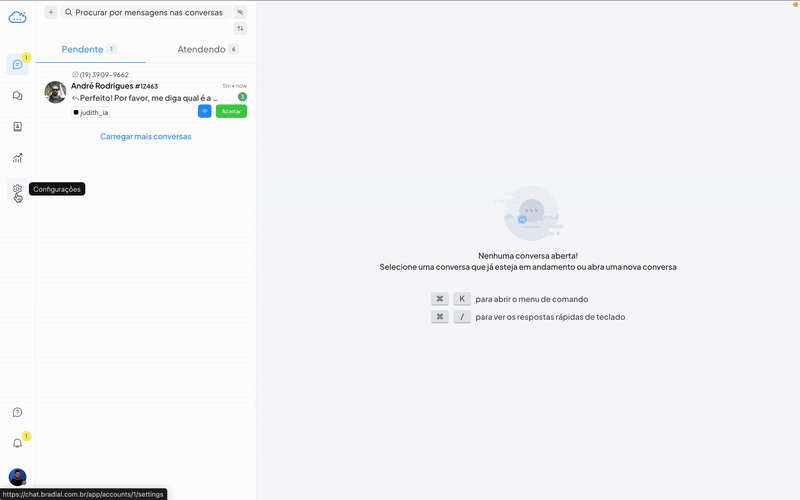Click the conversation search field
800x500 pixels.
point(148,12)
